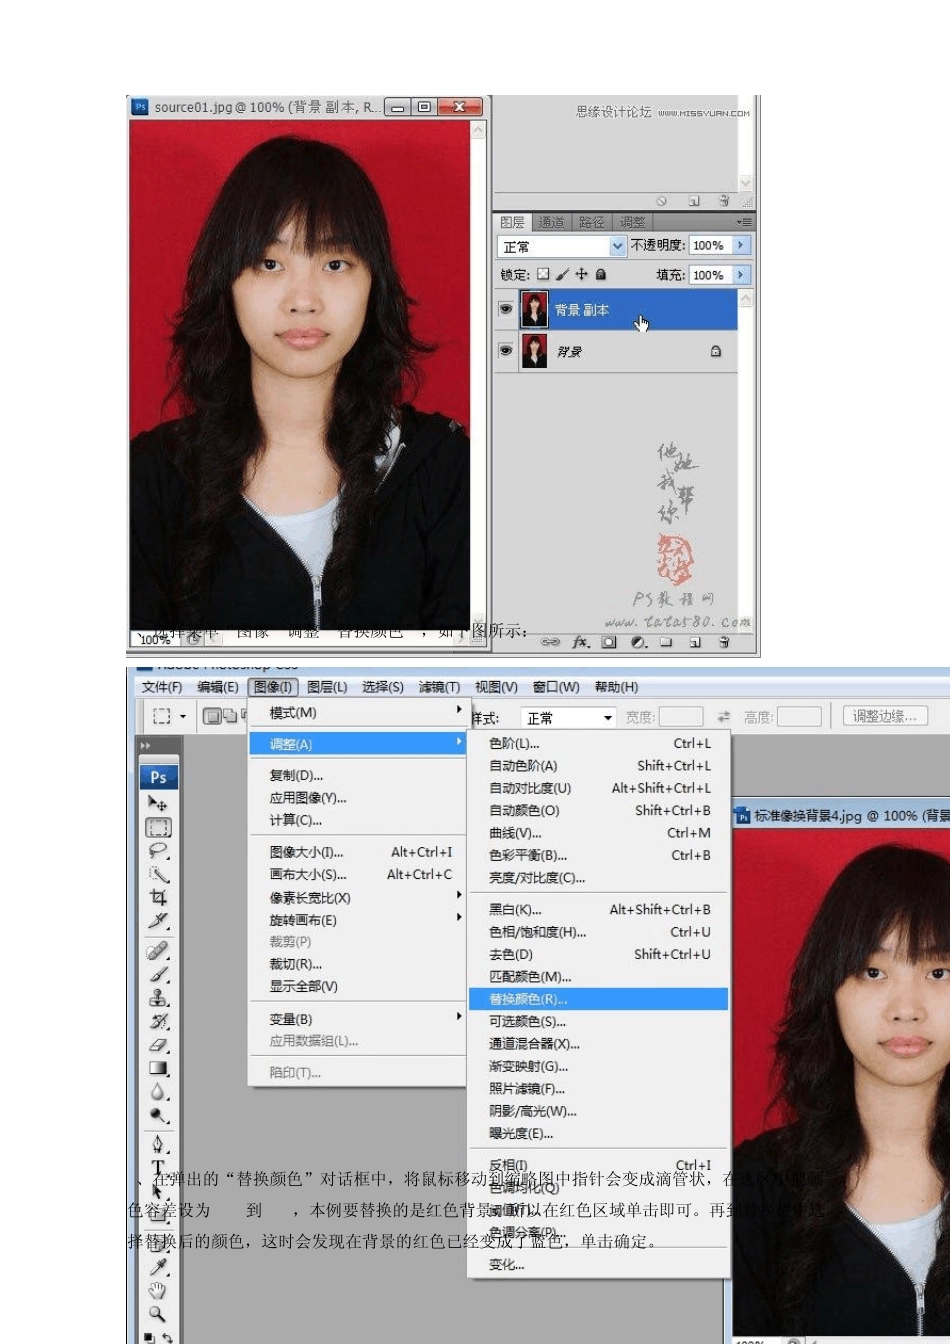Select the Dodge tool
Viewport: 950px width, 1344px height.
(x=158, y=1115)
